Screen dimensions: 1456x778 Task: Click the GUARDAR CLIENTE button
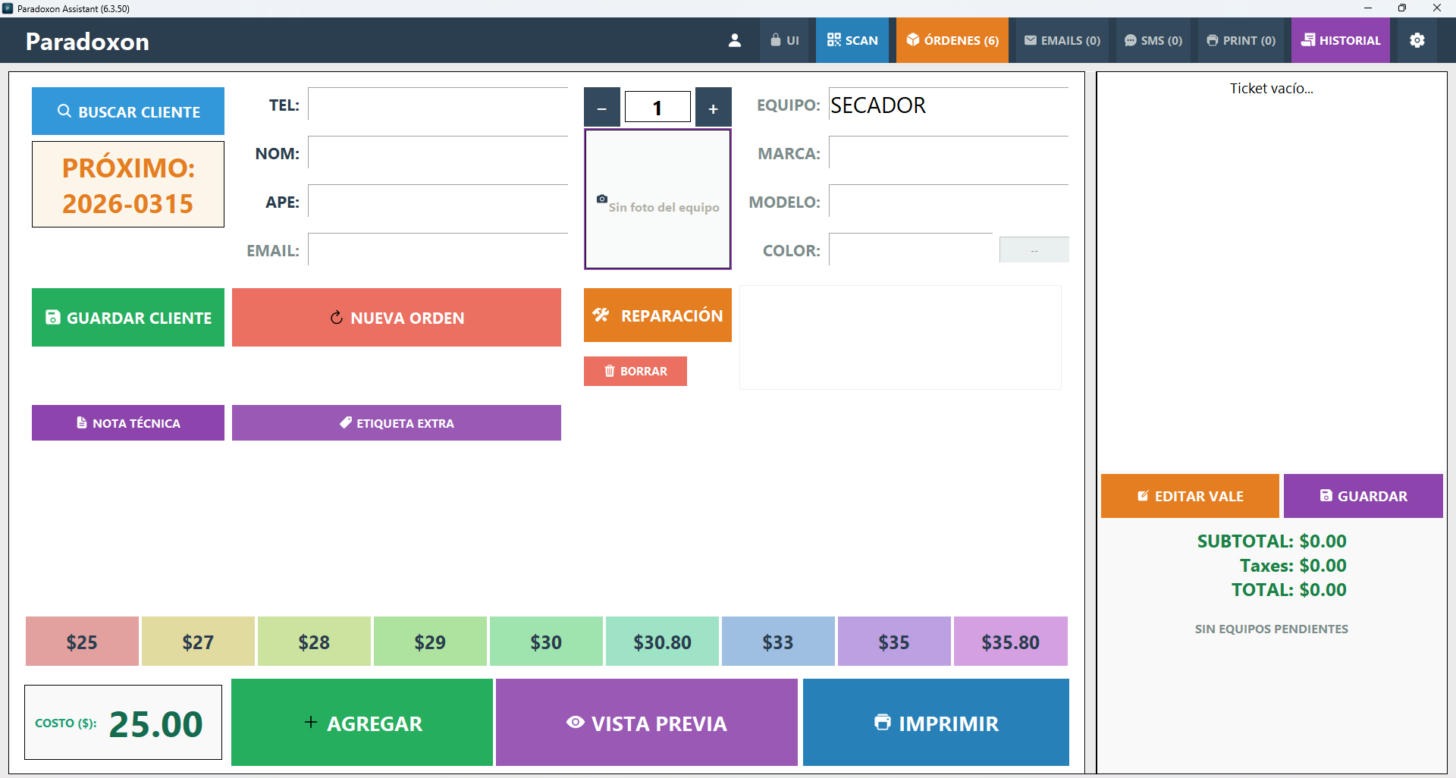[x=128, y=318]
